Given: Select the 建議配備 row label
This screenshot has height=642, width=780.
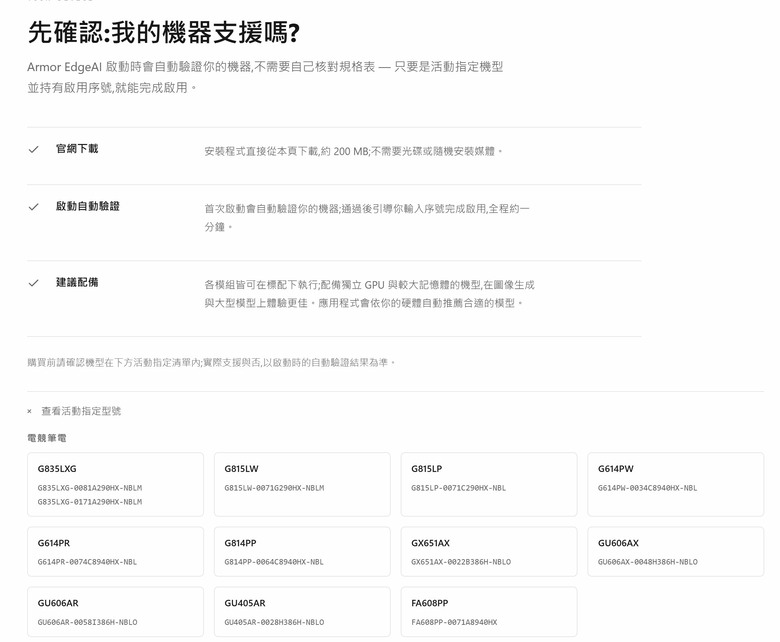Looking at the screenshot, I should click(77, 282).
